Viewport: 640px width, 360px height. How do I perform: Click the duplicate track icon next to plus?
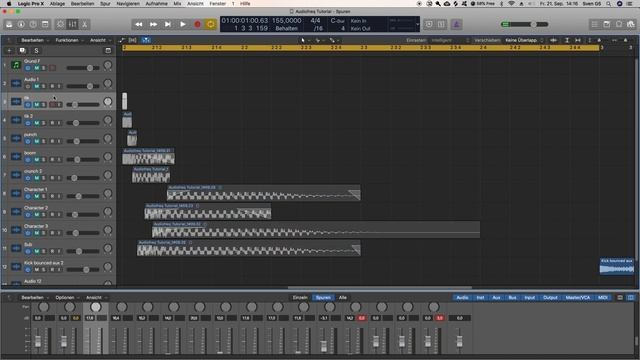(22, 51)
